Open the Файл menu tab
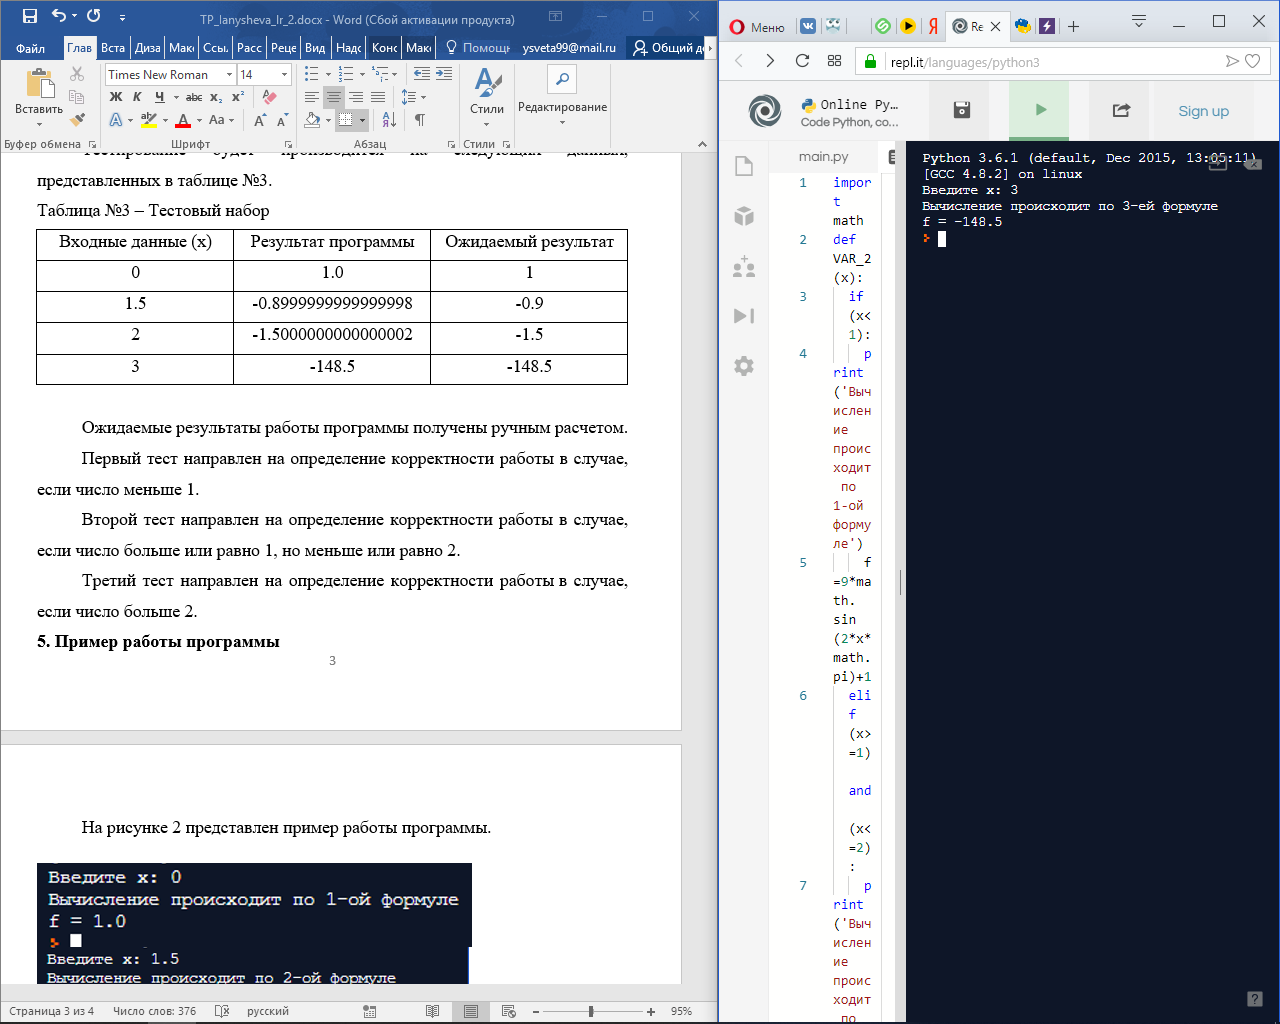Image resolution: width=1280 pixels, height=1024 pixels. click(x=30, y=48)
